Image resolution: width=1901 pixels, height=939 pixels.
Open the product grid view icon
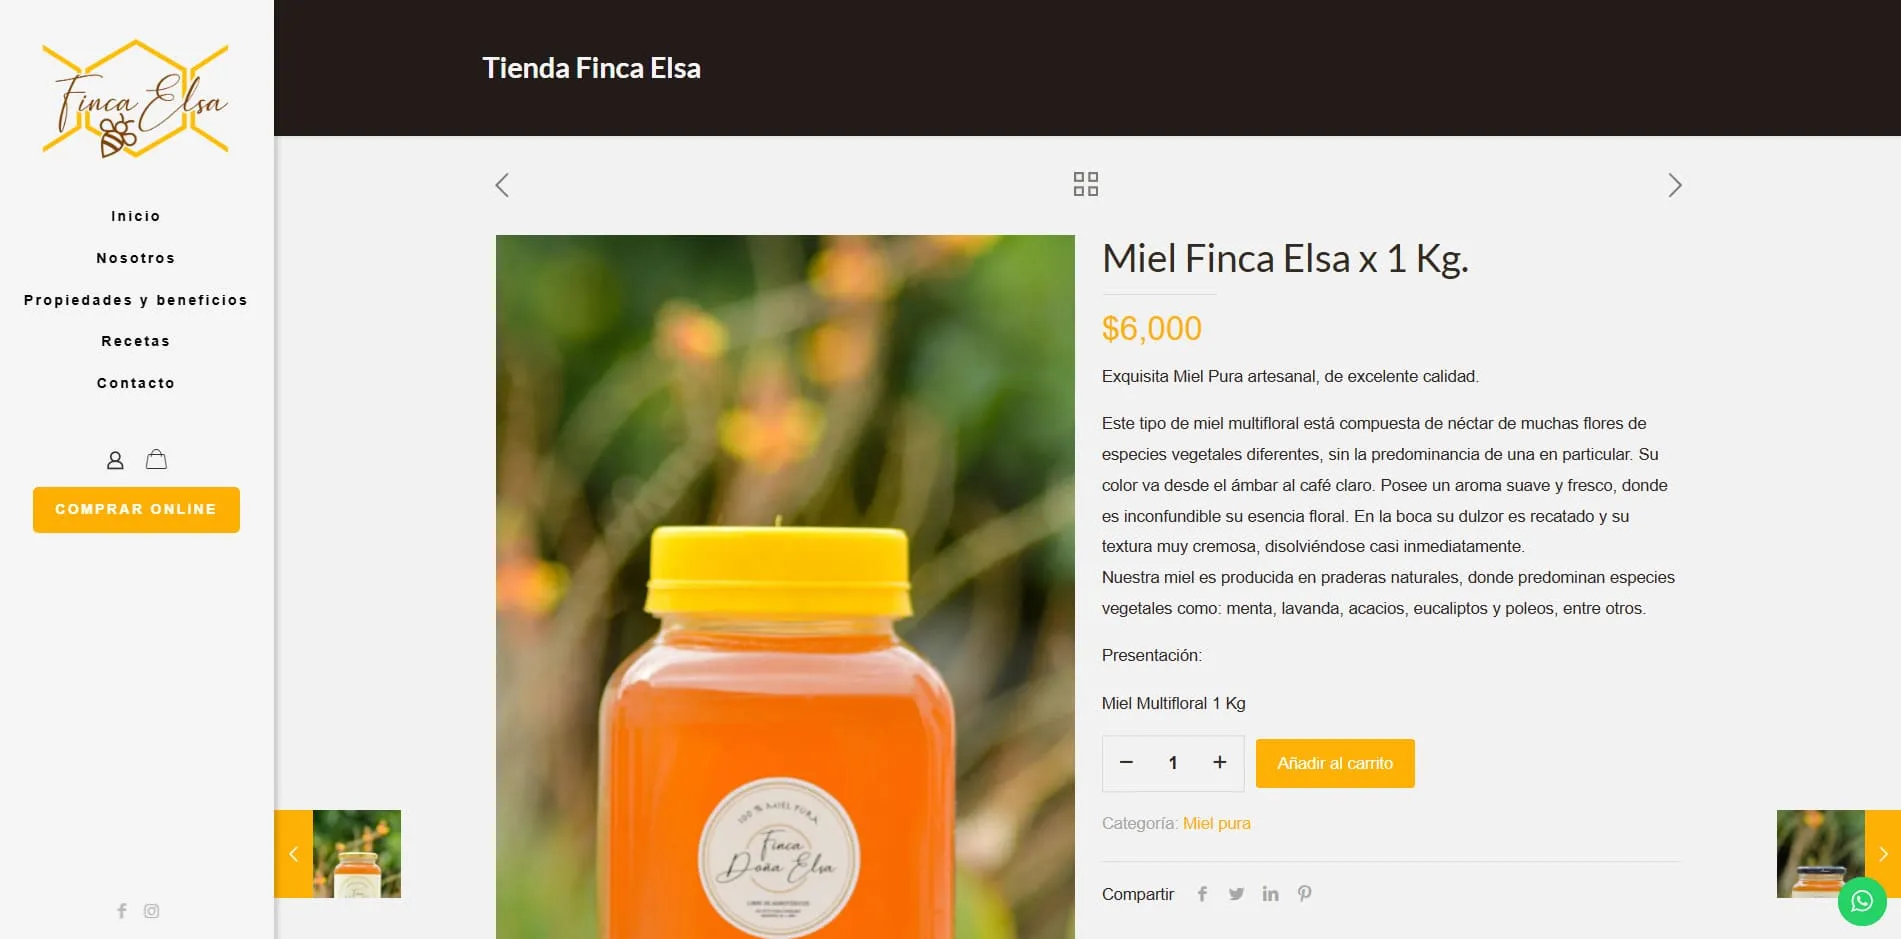click(x=1086, y=184)
